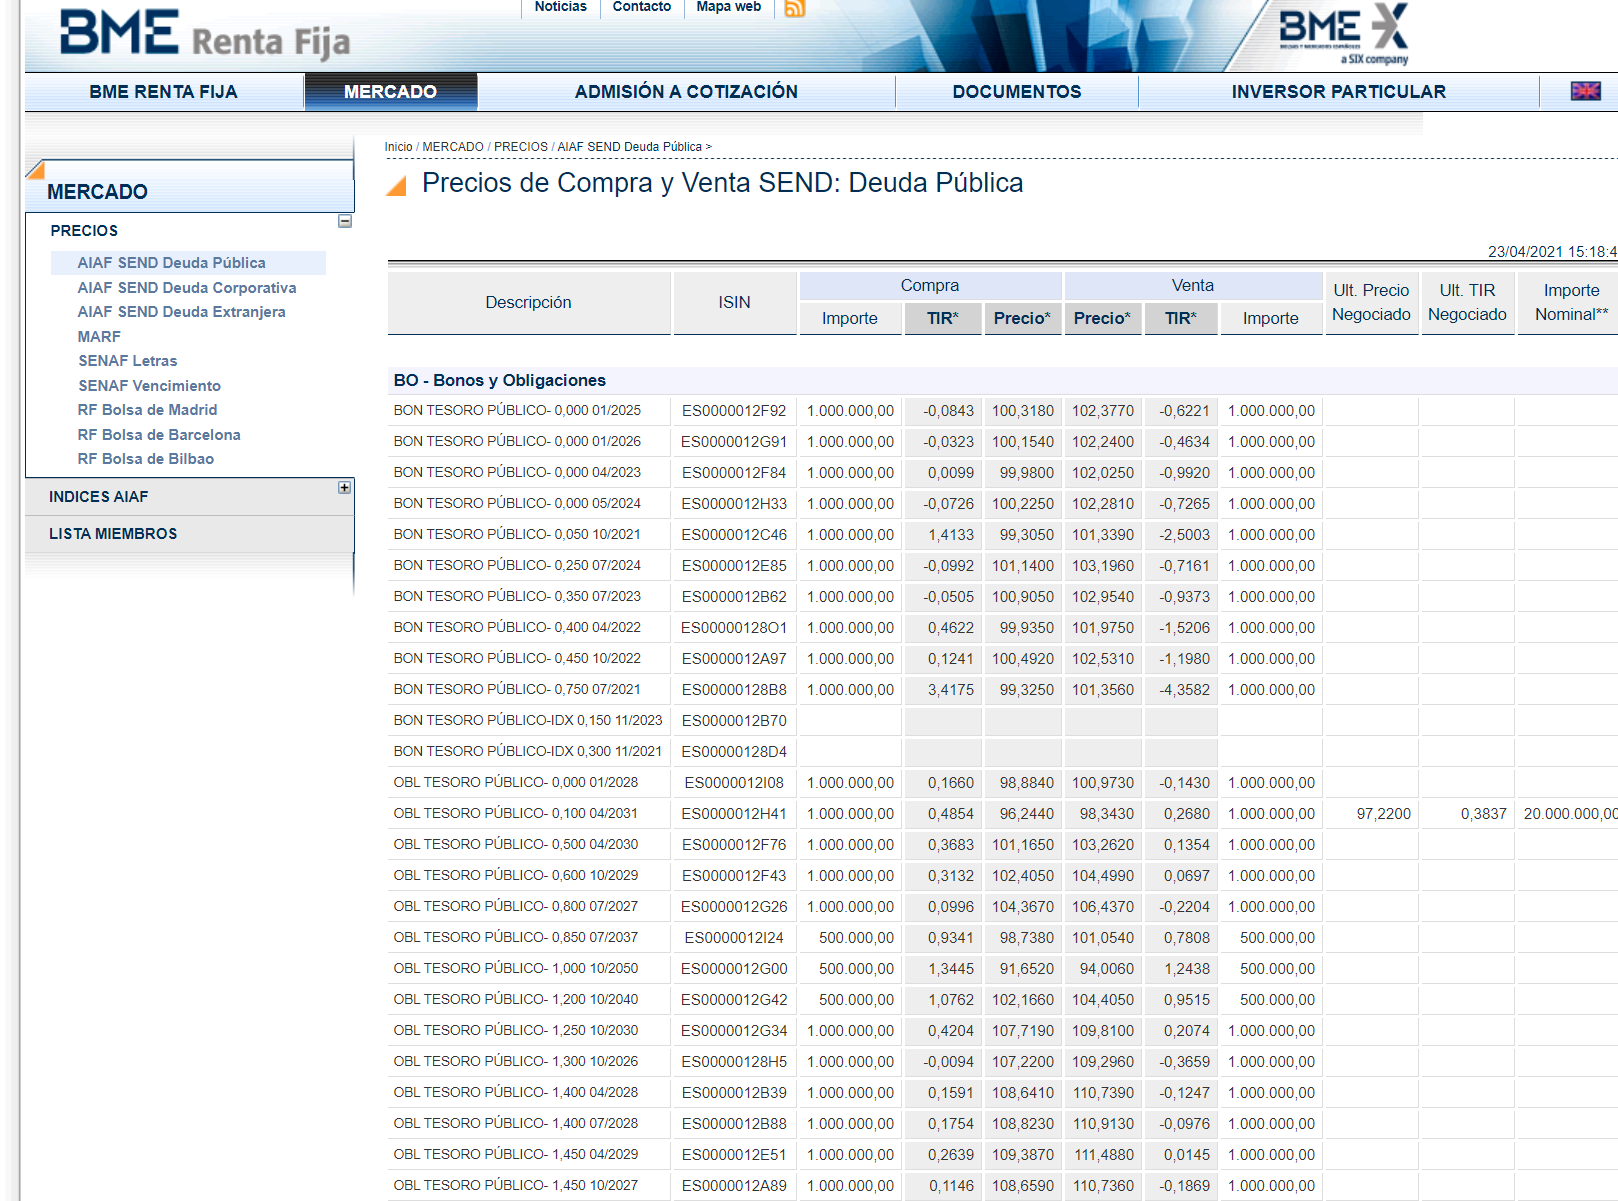
Task: Collapse the PRECIOS sidebar section
Action: [x=345, y=221]
